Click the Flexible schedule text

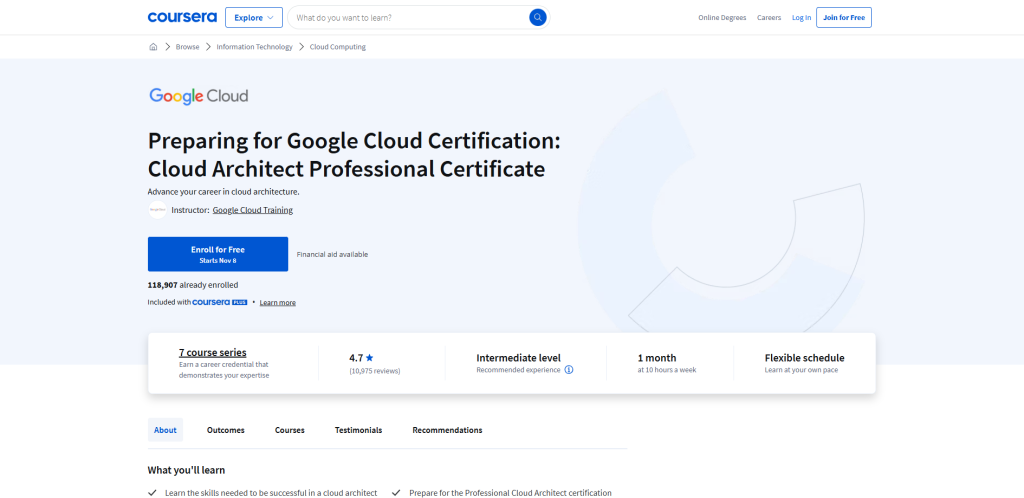coord(805,358)
